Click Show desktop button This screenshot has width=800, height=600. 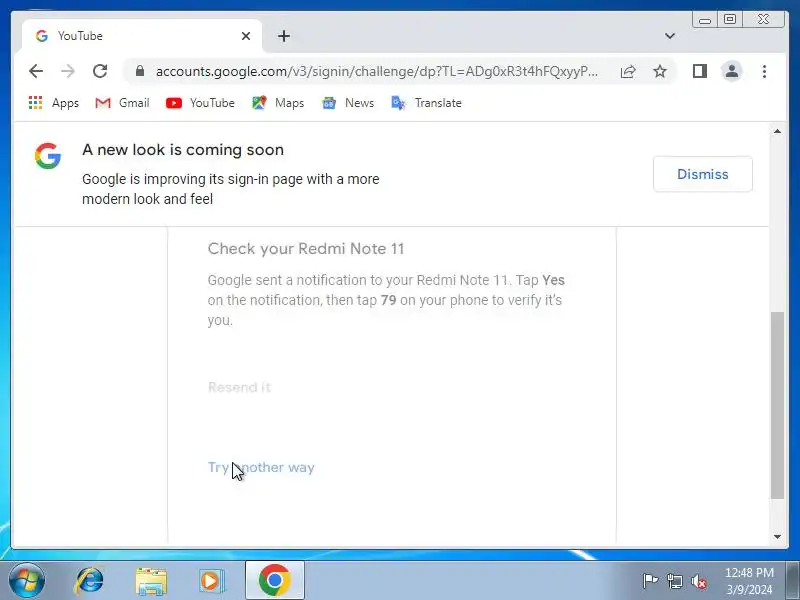coord(793,581)
